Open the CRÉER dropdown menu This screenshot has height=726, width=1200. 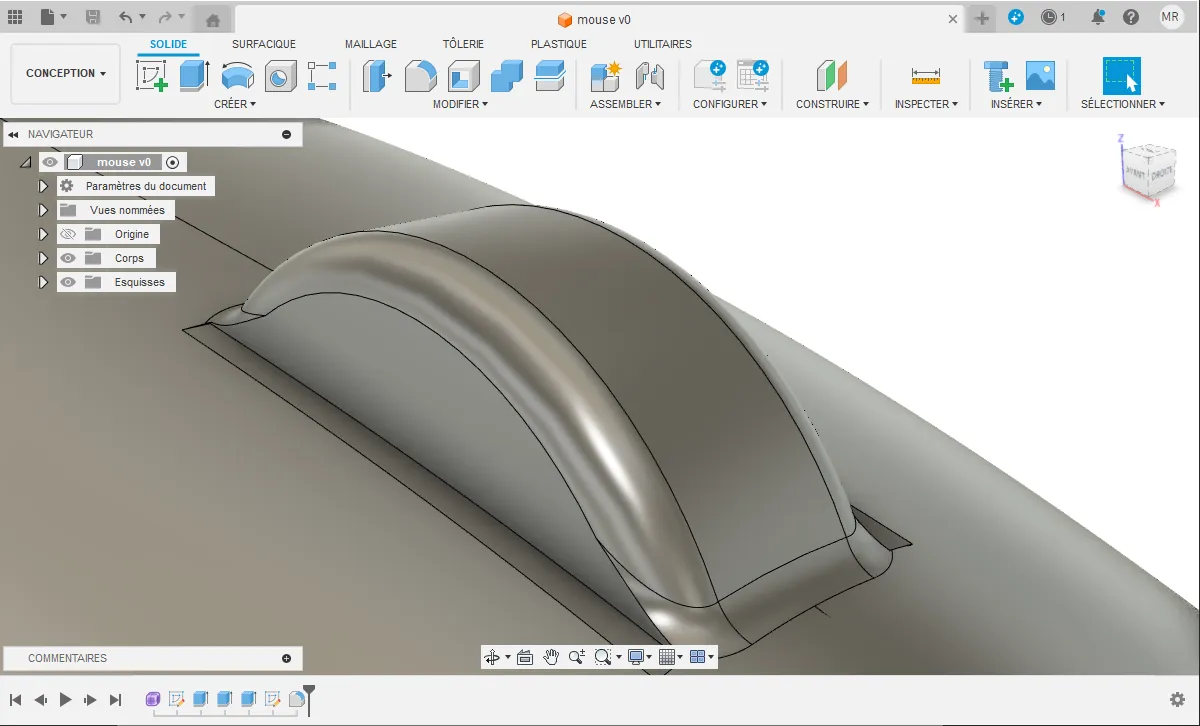235,104
